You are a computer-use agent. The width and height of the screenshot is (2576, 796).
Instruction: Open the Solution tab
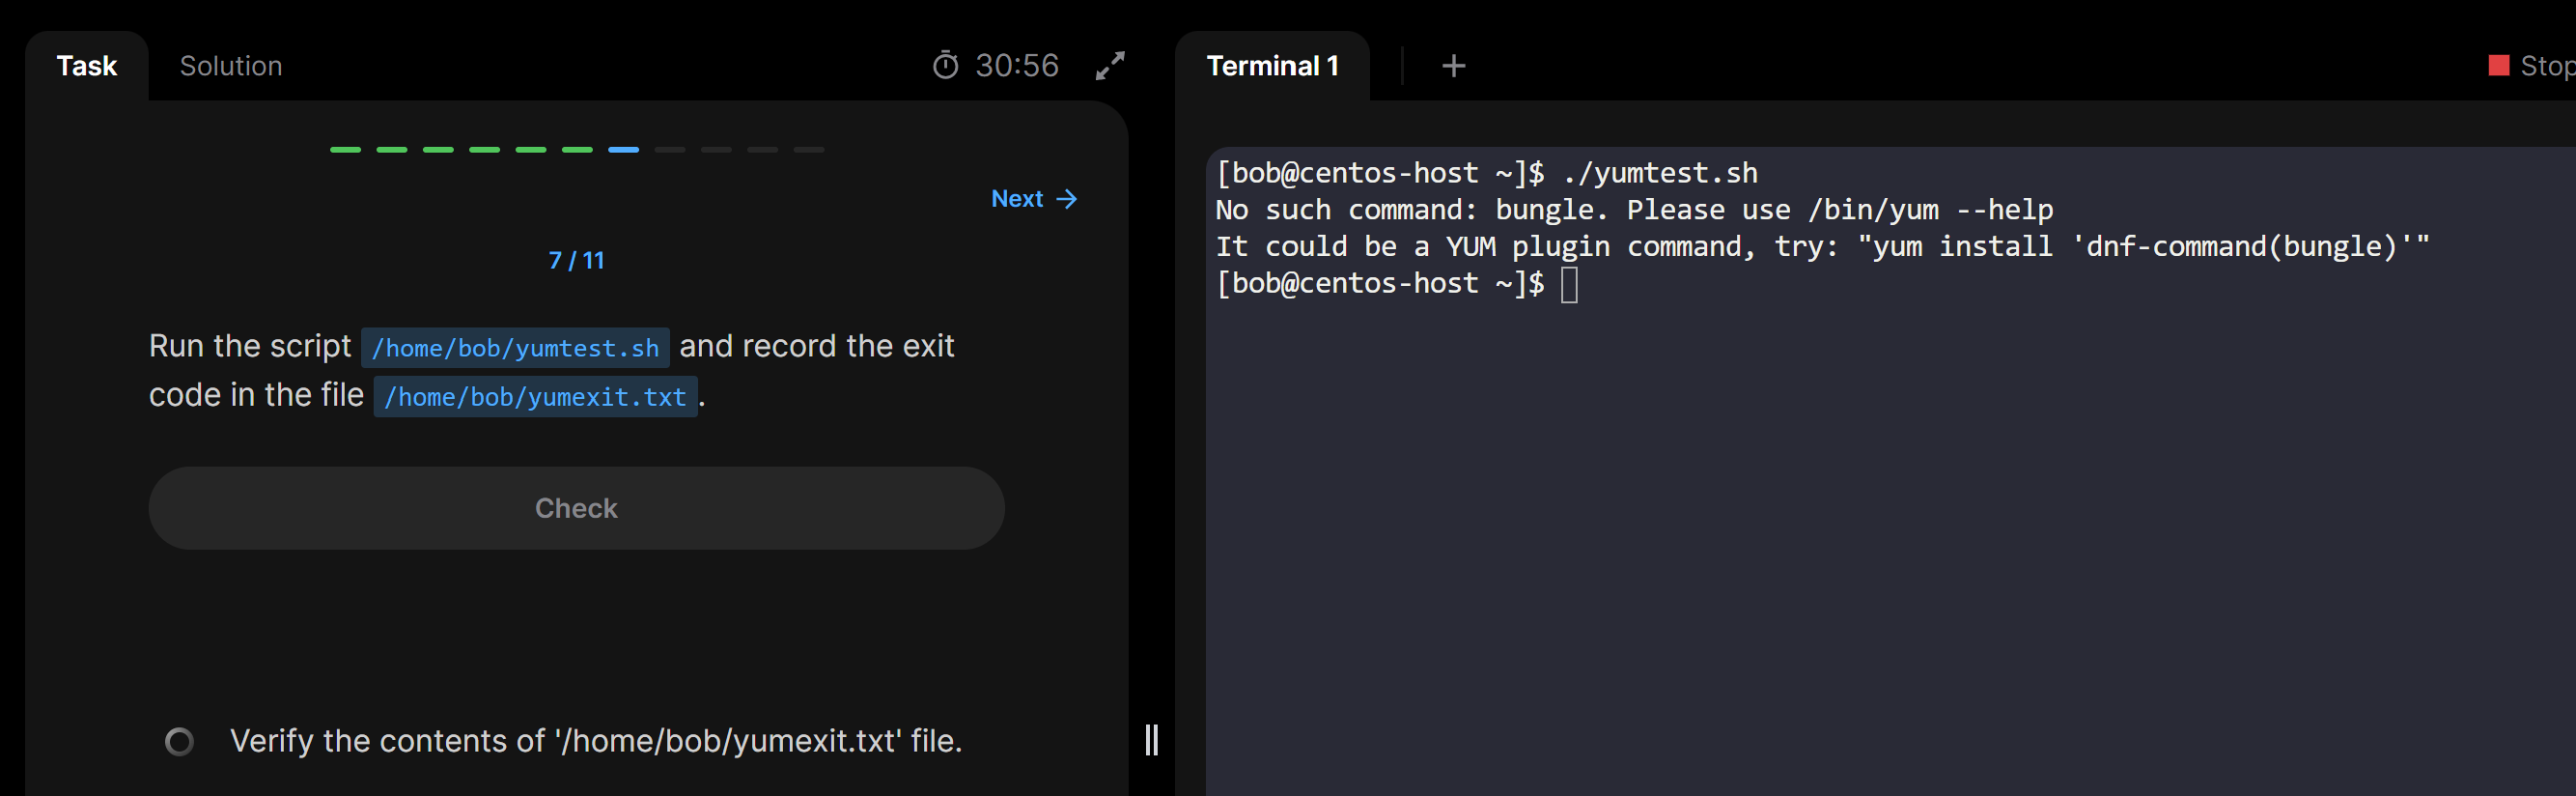point(231,66)
